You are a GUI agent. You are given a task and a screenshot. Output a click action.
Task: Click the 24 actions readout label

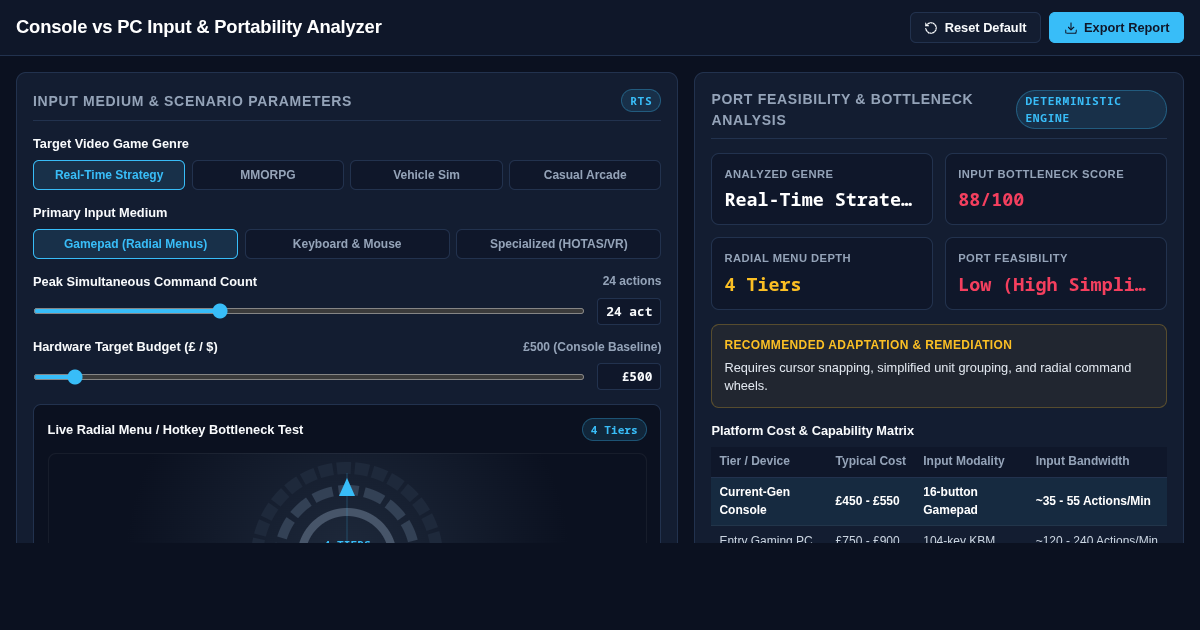632,281
